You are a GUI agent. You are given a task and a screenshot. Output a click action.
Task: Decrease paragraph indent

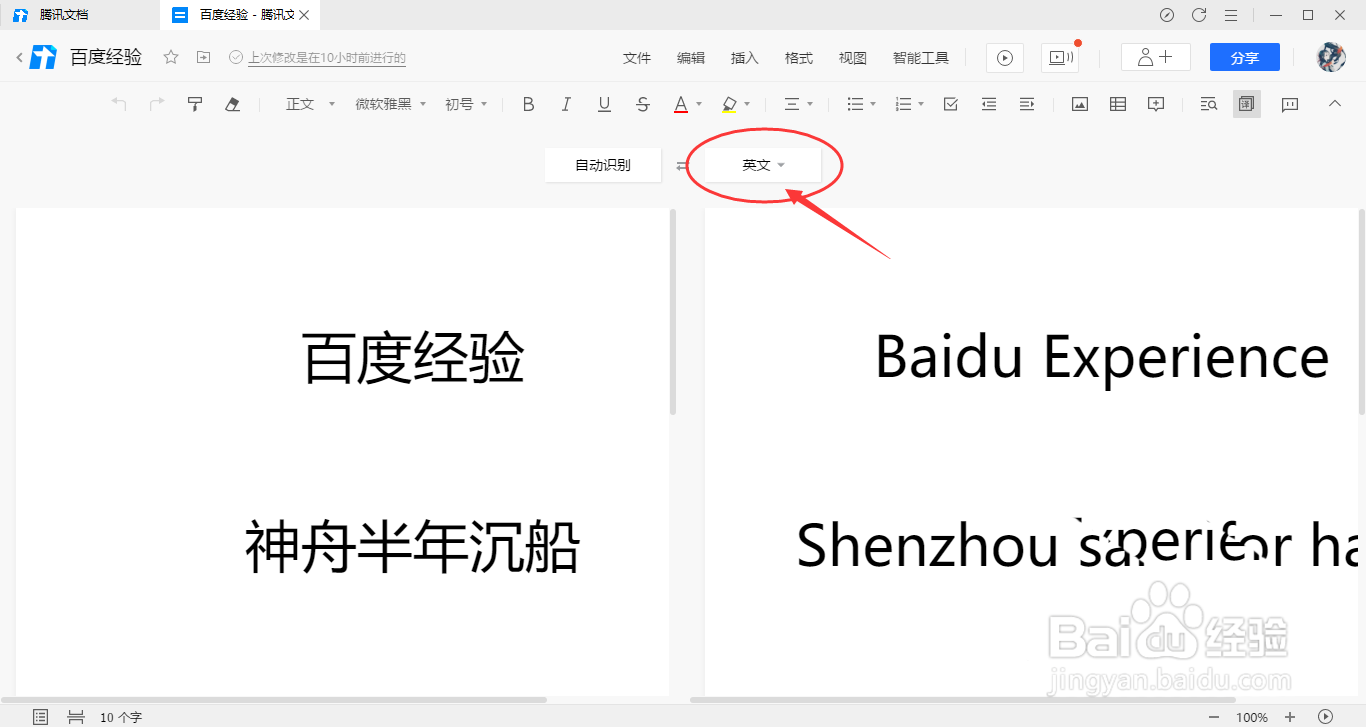click(989, 104)
